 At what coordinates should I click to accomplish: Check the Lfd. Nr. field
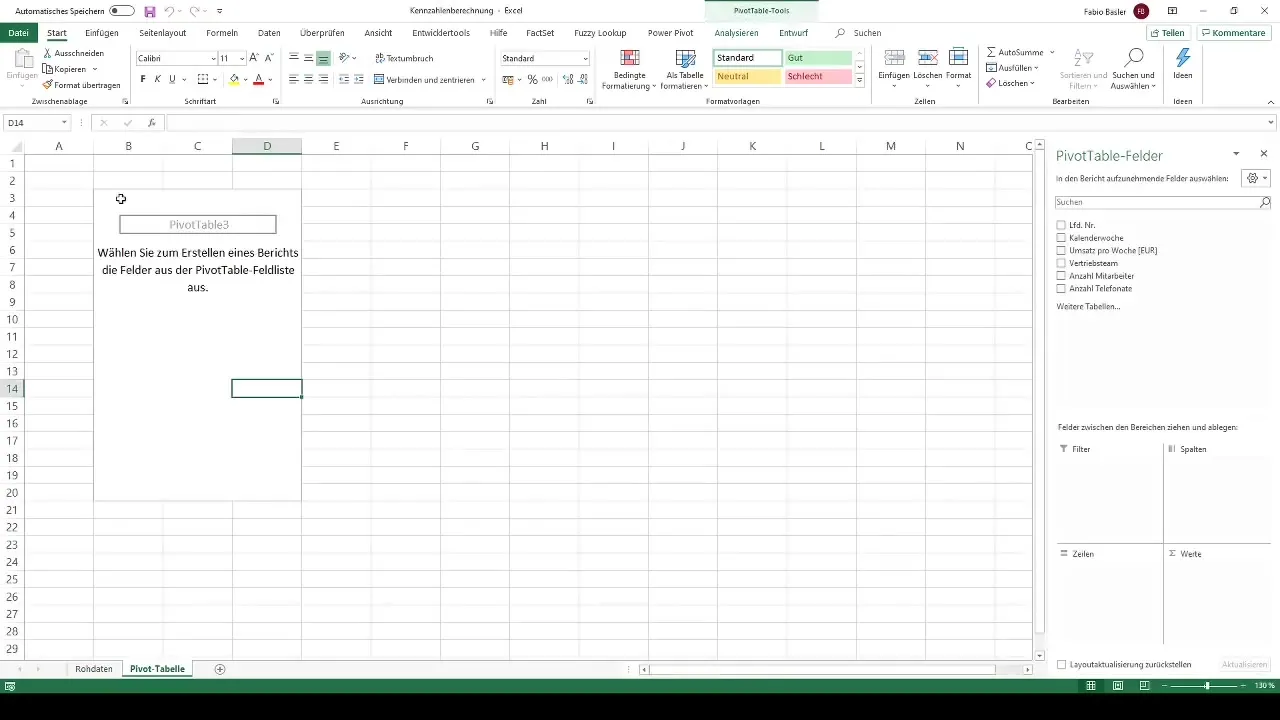point(1061,225)
